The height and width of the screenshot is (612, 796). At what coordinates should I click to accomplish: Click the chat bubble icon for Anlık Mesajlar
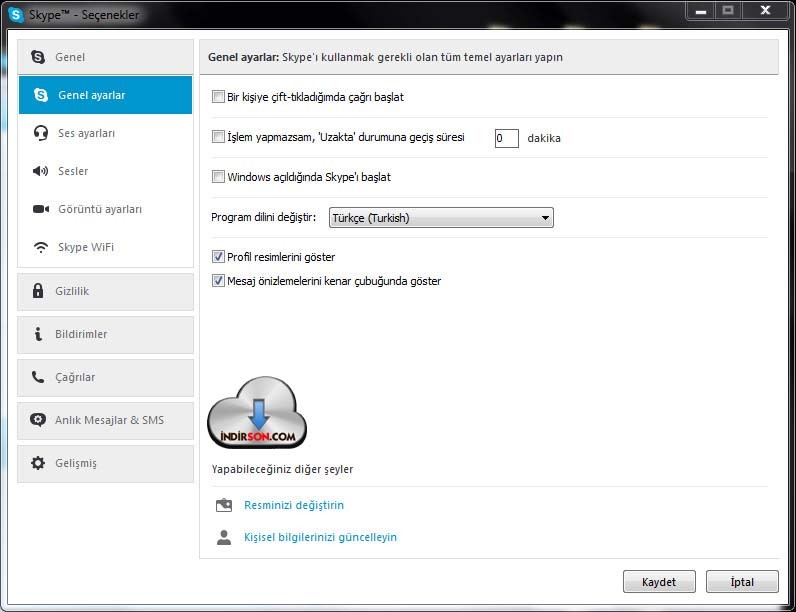[x=38, y=420]
